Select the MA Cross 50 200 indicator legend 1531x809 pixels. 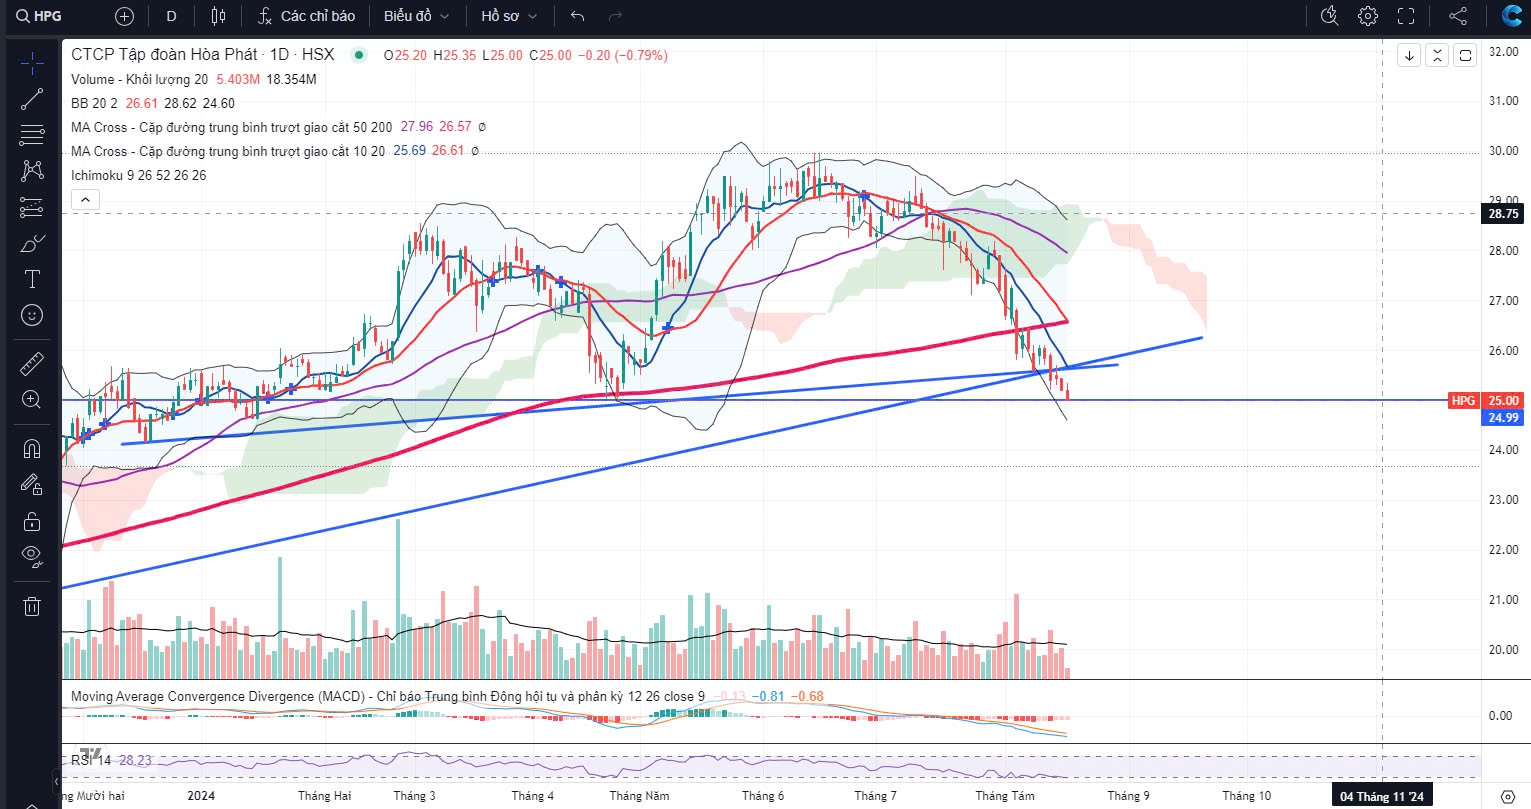232,127
